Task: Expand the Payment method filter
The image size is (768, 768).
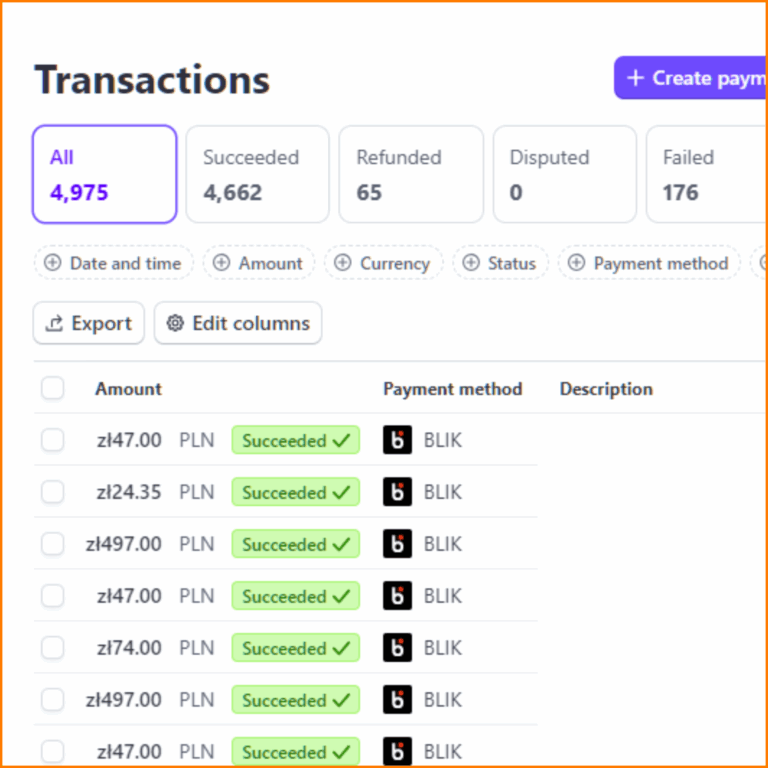Action: tap(649, 263)
